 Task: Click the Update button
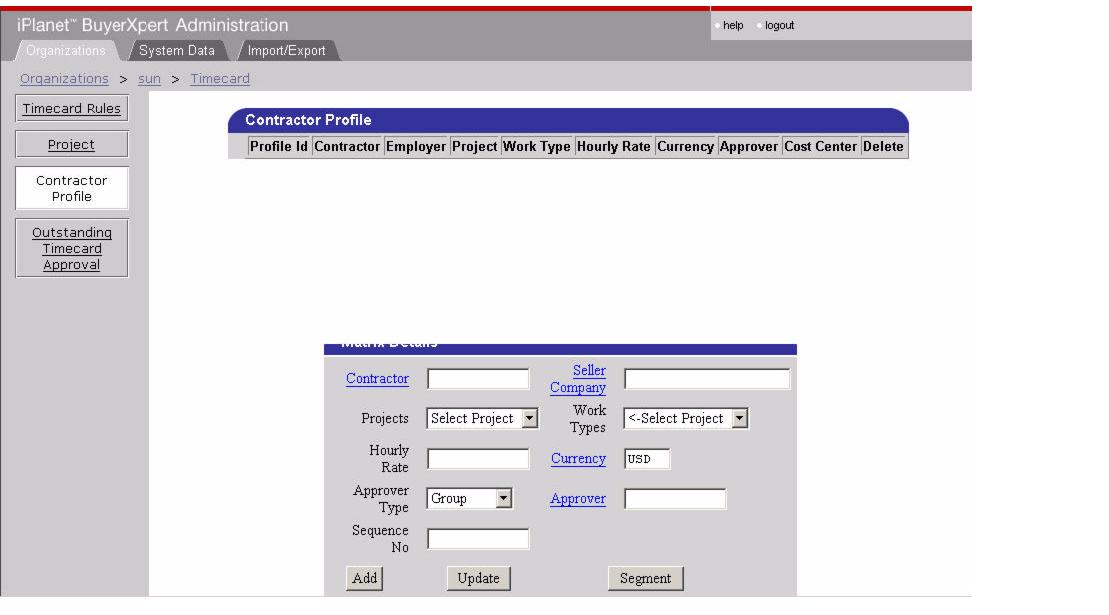pyautogui.click(x=478, y=578)
